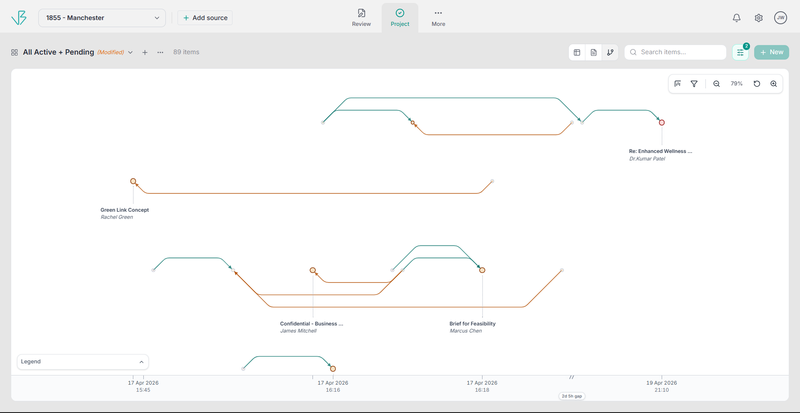Add a new view with the plus icon
The image size is (800, 413).
click(x=145, y=52)
